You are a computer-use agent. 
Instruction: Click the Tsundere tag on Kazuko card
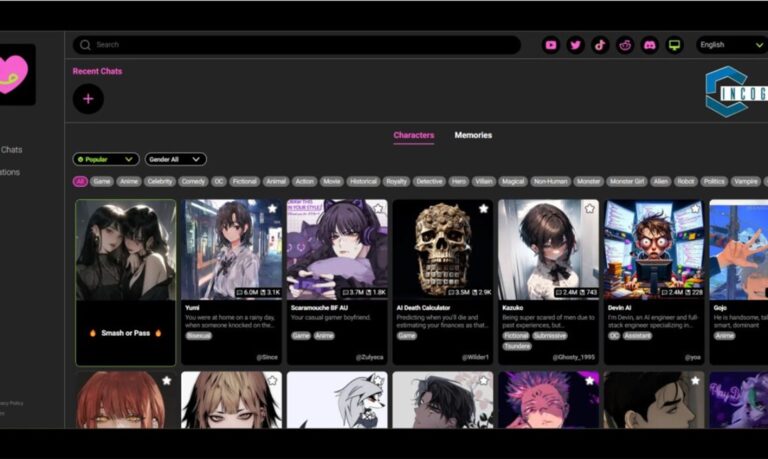pos(517,346)
